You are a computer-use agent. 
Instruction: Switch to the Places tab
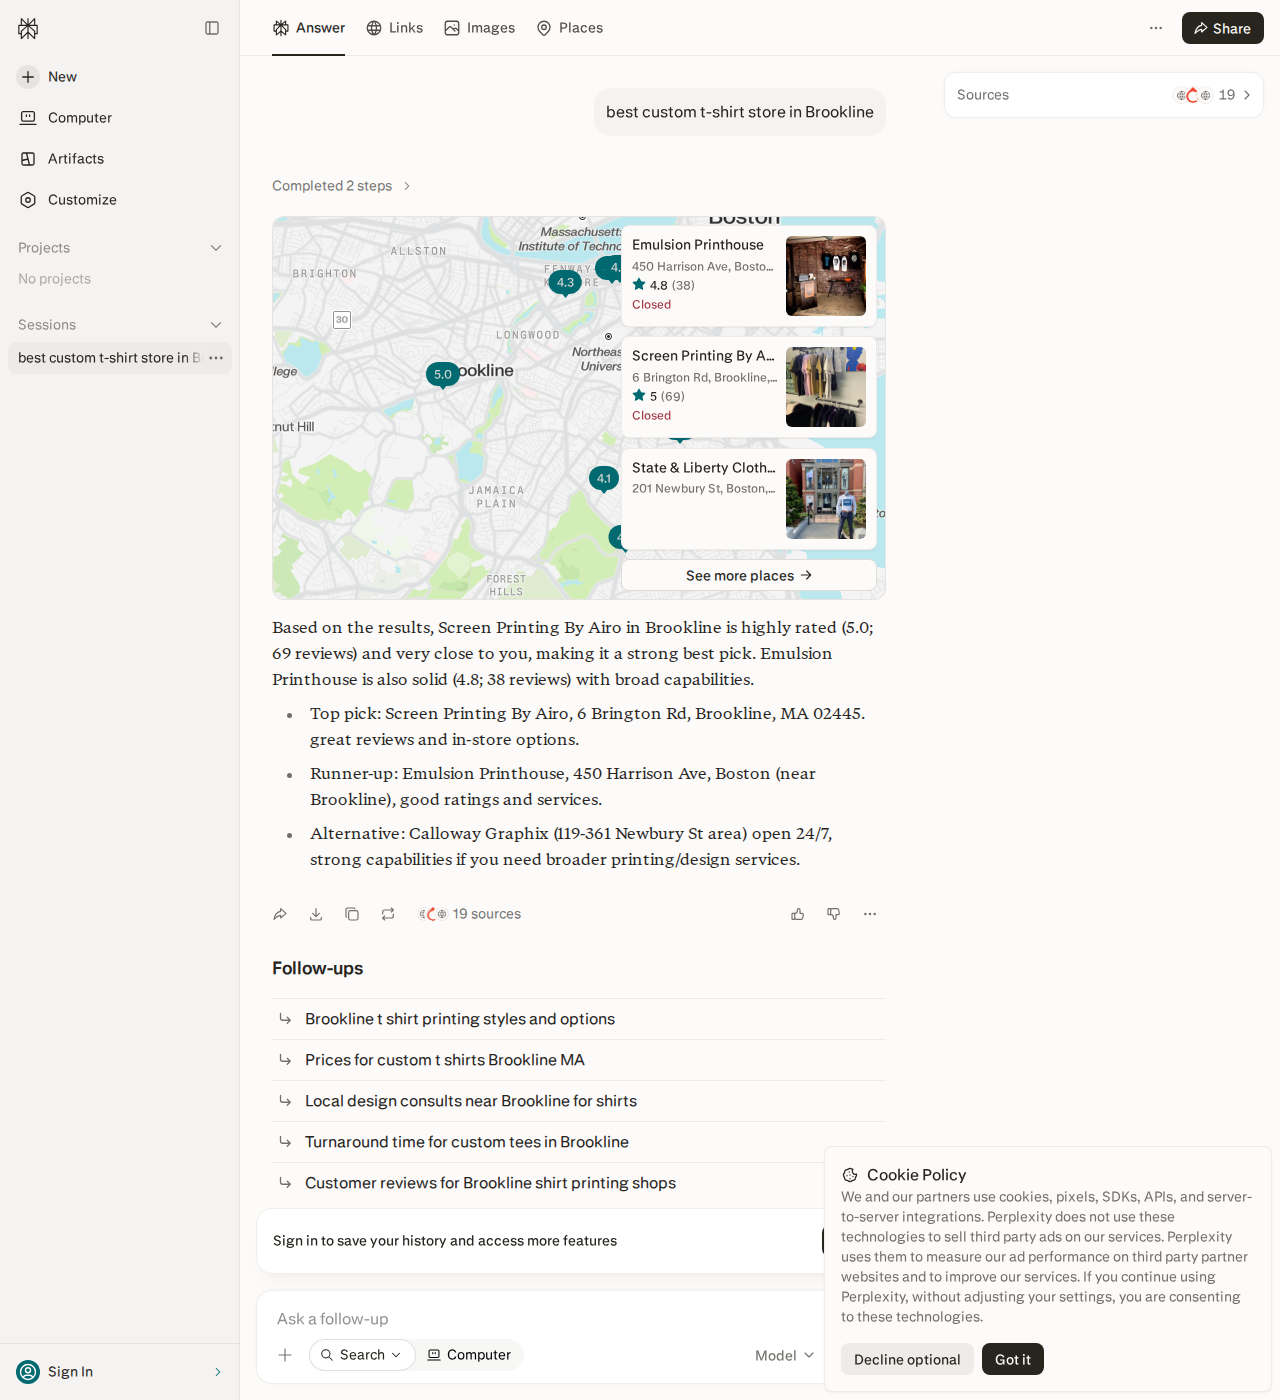click(x=570, y=28)
